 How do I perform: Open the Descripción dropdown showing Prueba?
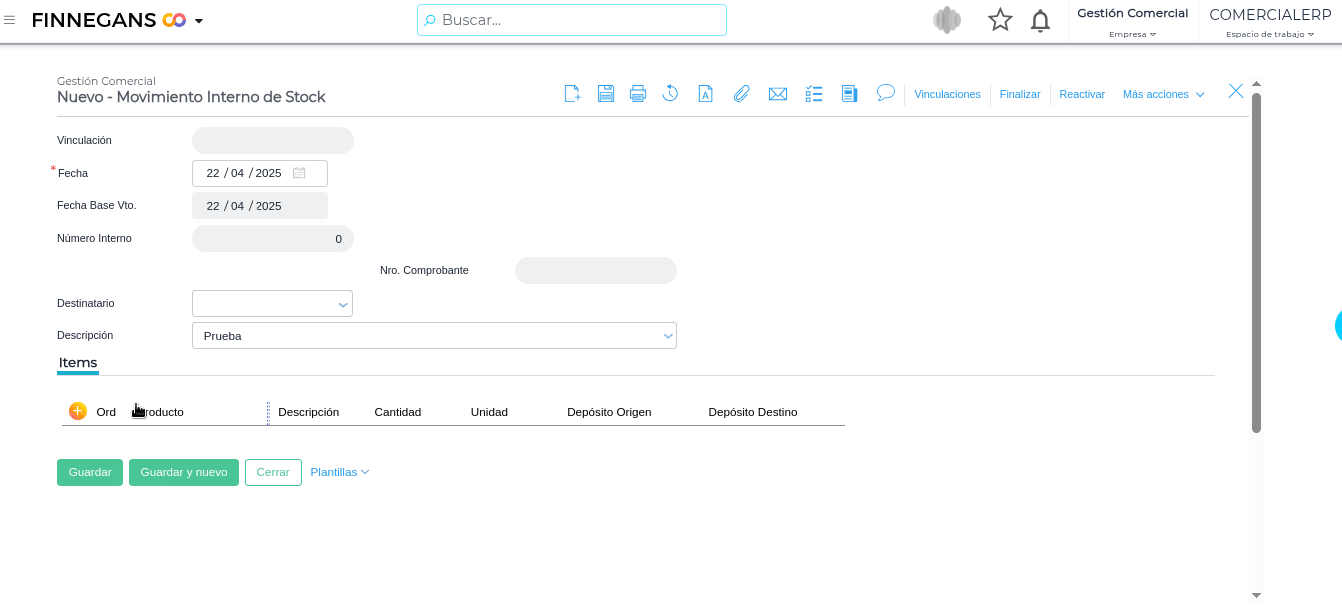coord(434,336)
